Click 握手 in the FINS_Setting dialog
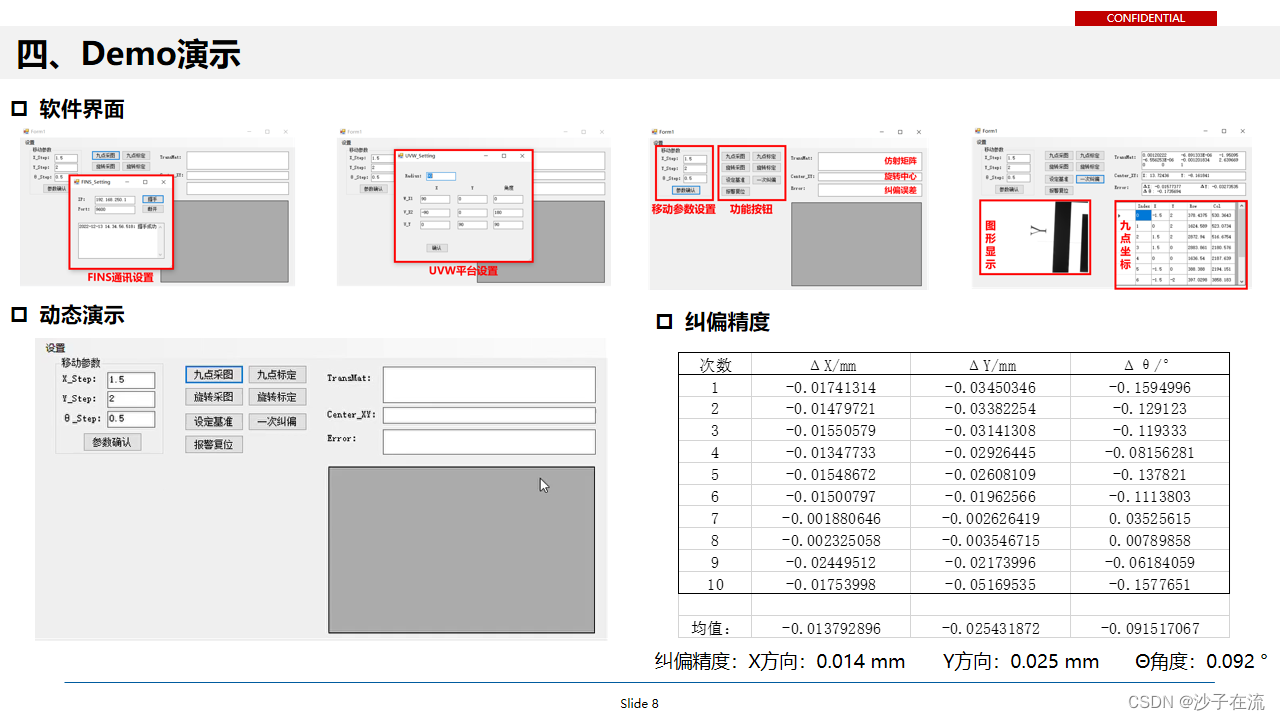The image size is (1280, 720). coord(153,199)
